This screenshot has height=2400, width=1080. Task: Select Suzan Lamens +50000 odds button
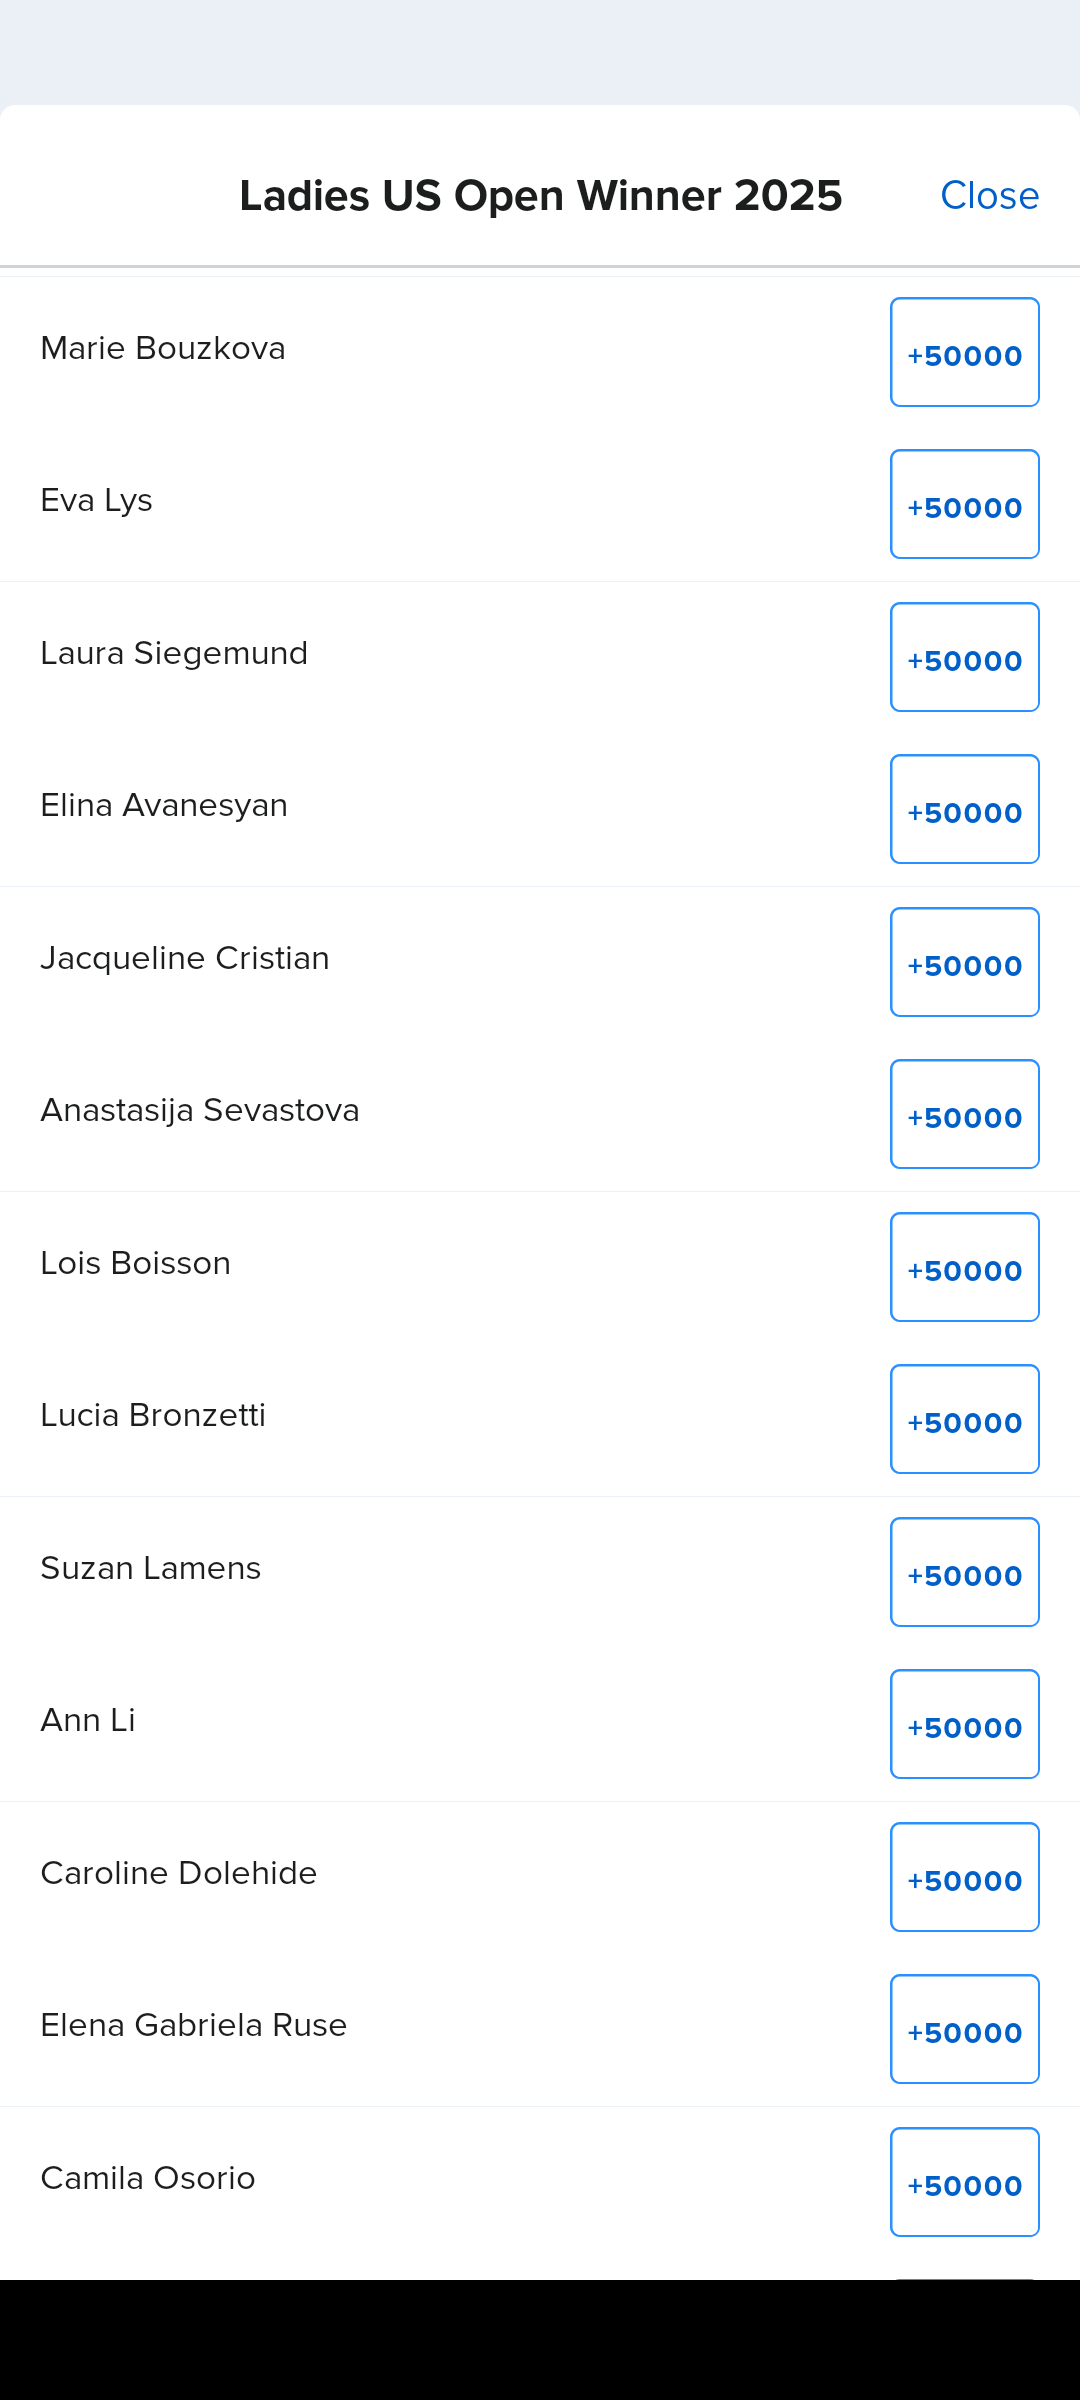tap(964, 1573)
